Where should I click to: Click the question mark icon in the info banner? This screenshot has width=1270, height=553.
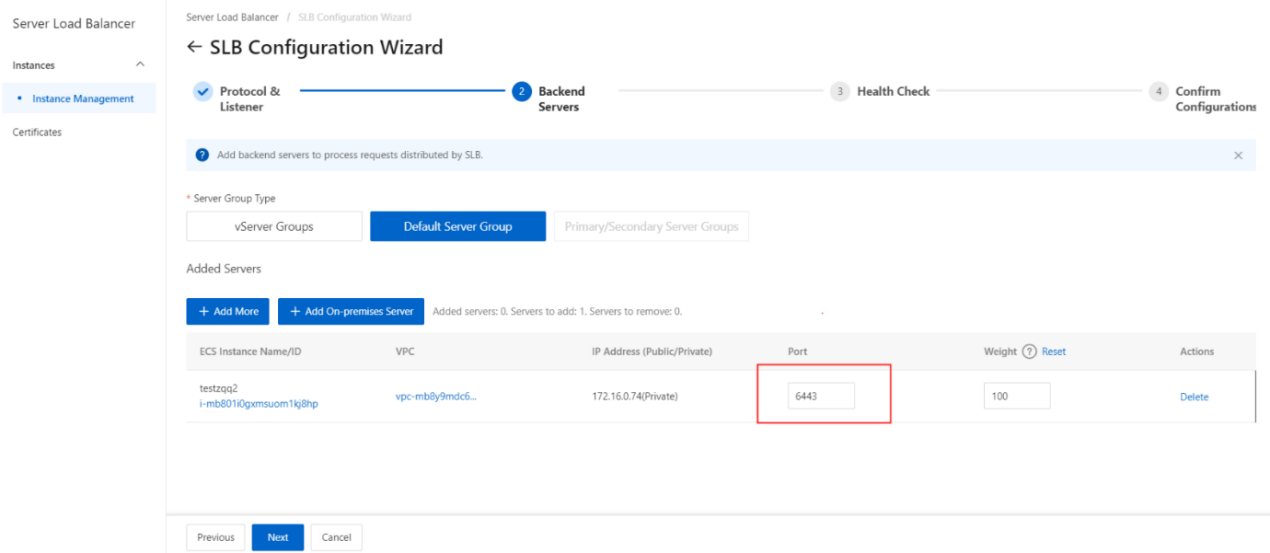click(x=202, y=156)
